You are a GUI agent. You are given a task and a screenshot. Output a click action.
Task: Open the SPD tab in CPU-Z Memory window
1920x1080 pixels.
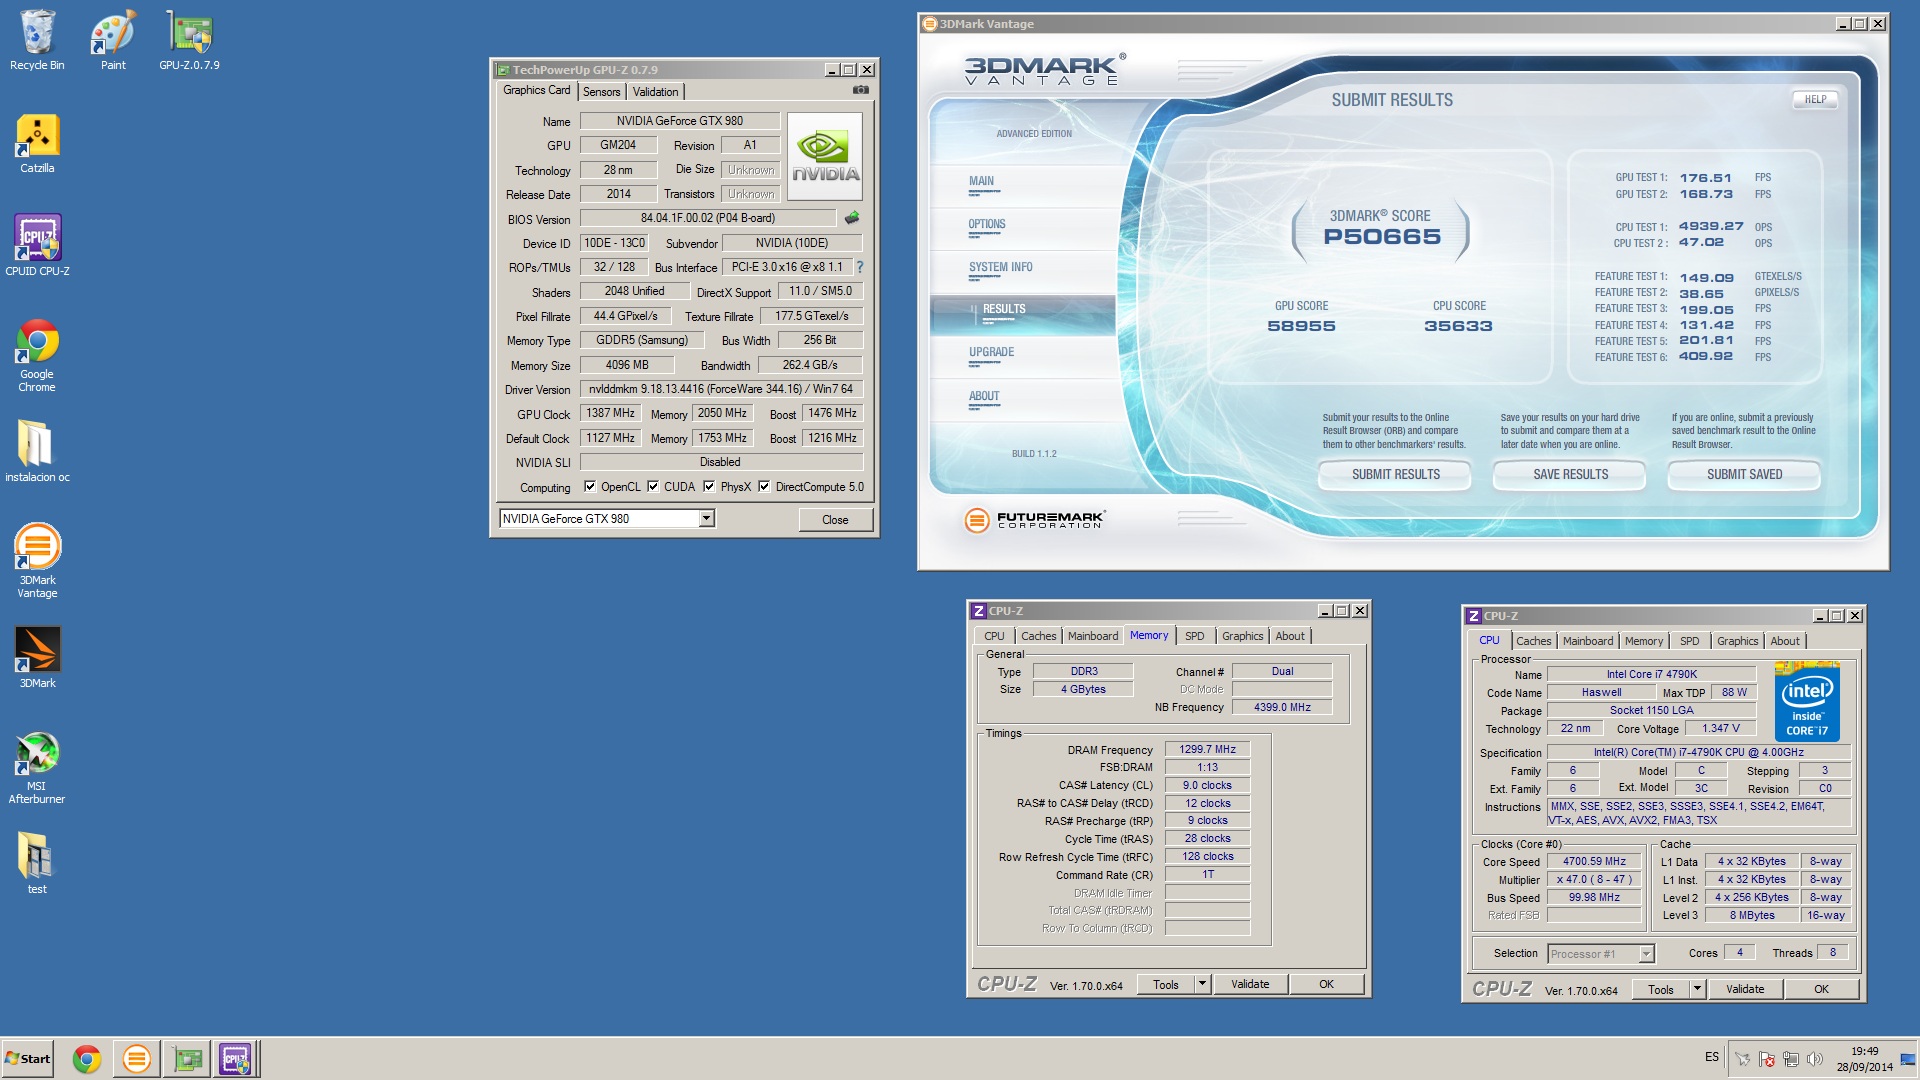point(1195,636)
